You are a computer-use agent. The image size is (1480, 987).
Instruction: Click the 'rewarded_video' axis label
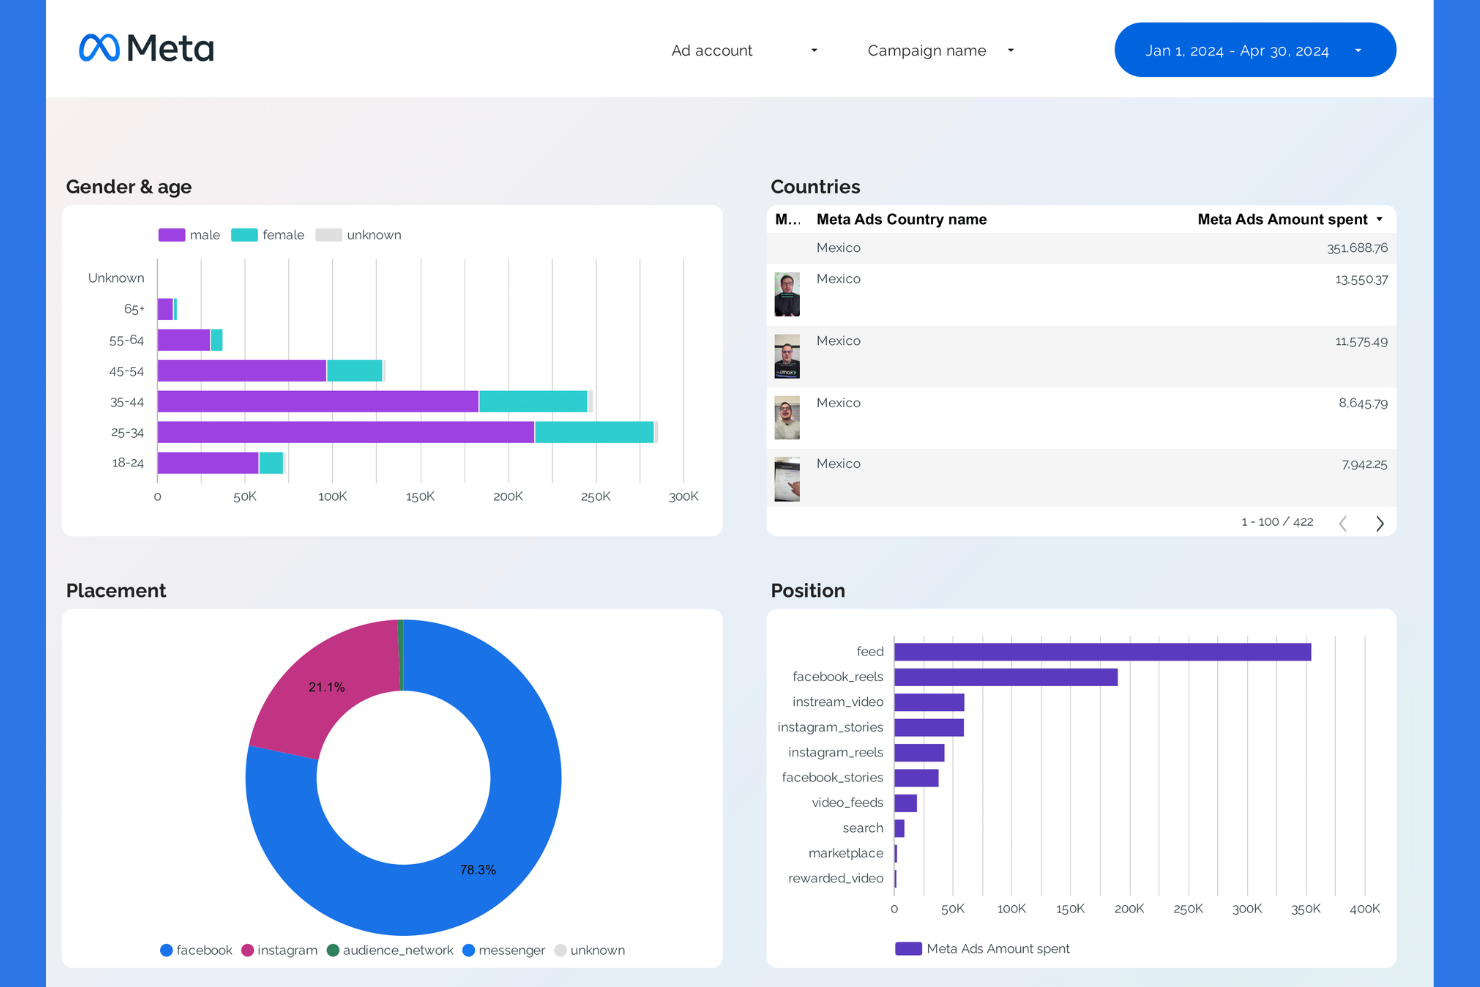pyautogui.click(x=836, y=878)
